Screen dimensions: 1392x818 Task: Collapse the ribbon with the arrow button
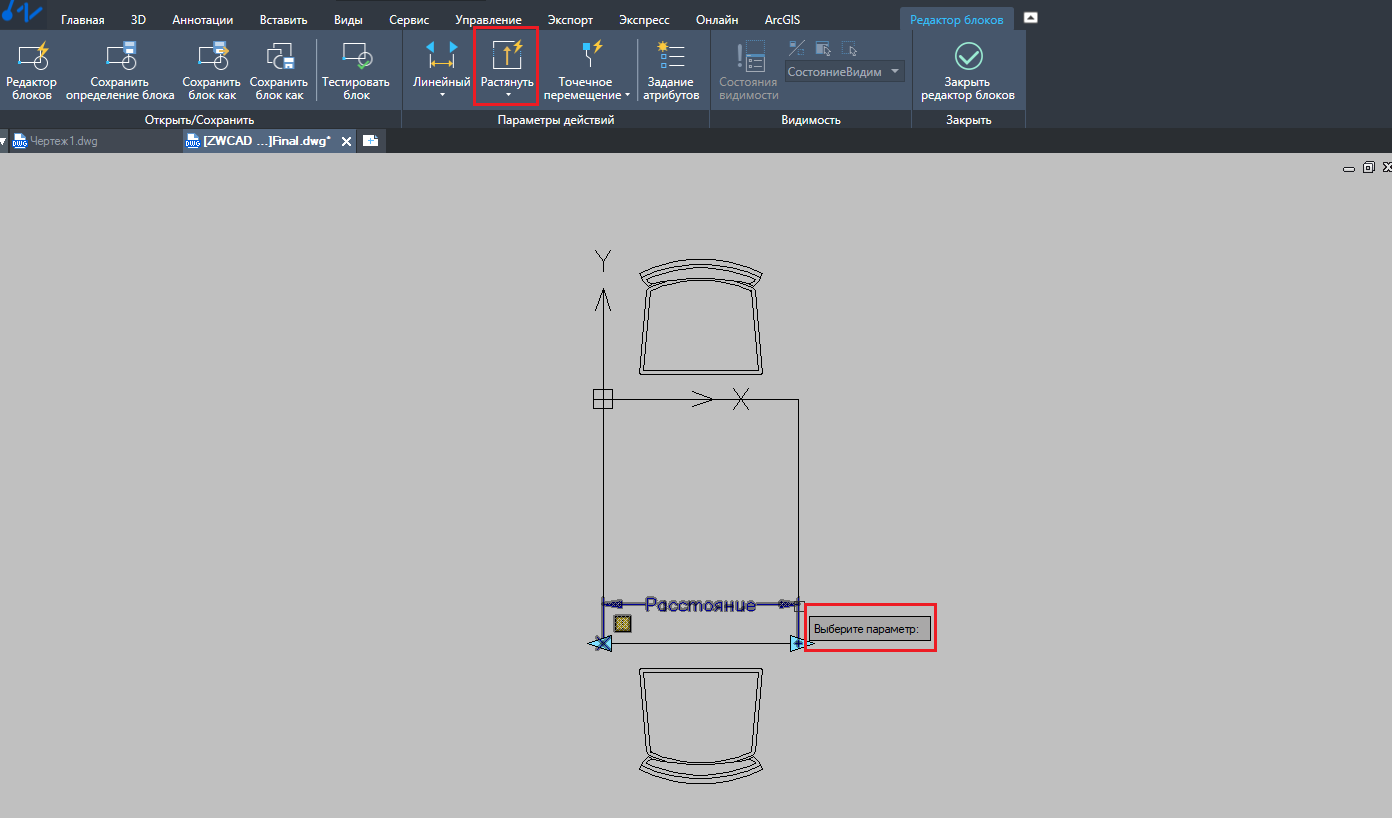coord(1031,18)
